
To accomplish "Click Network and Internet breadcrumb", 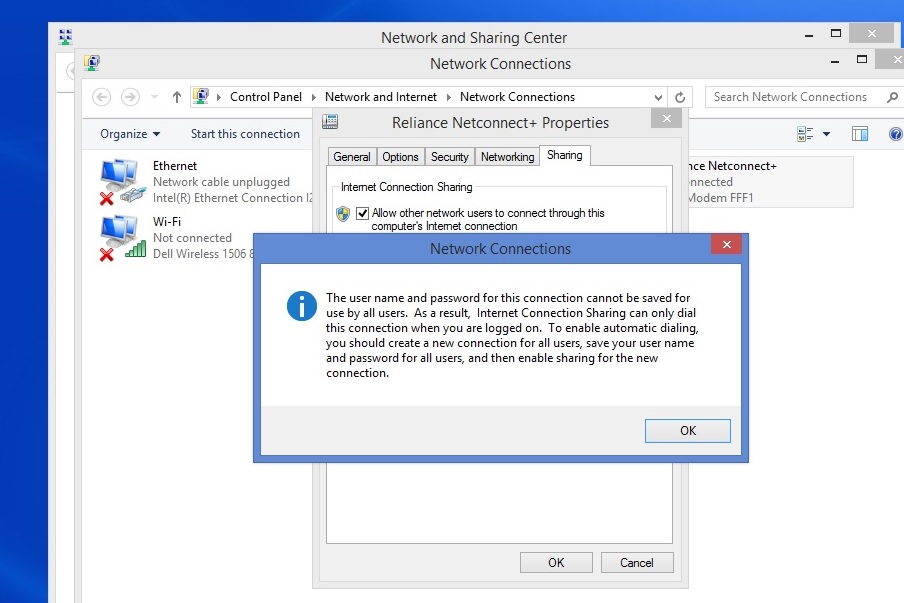I will [x=381, y=97].
